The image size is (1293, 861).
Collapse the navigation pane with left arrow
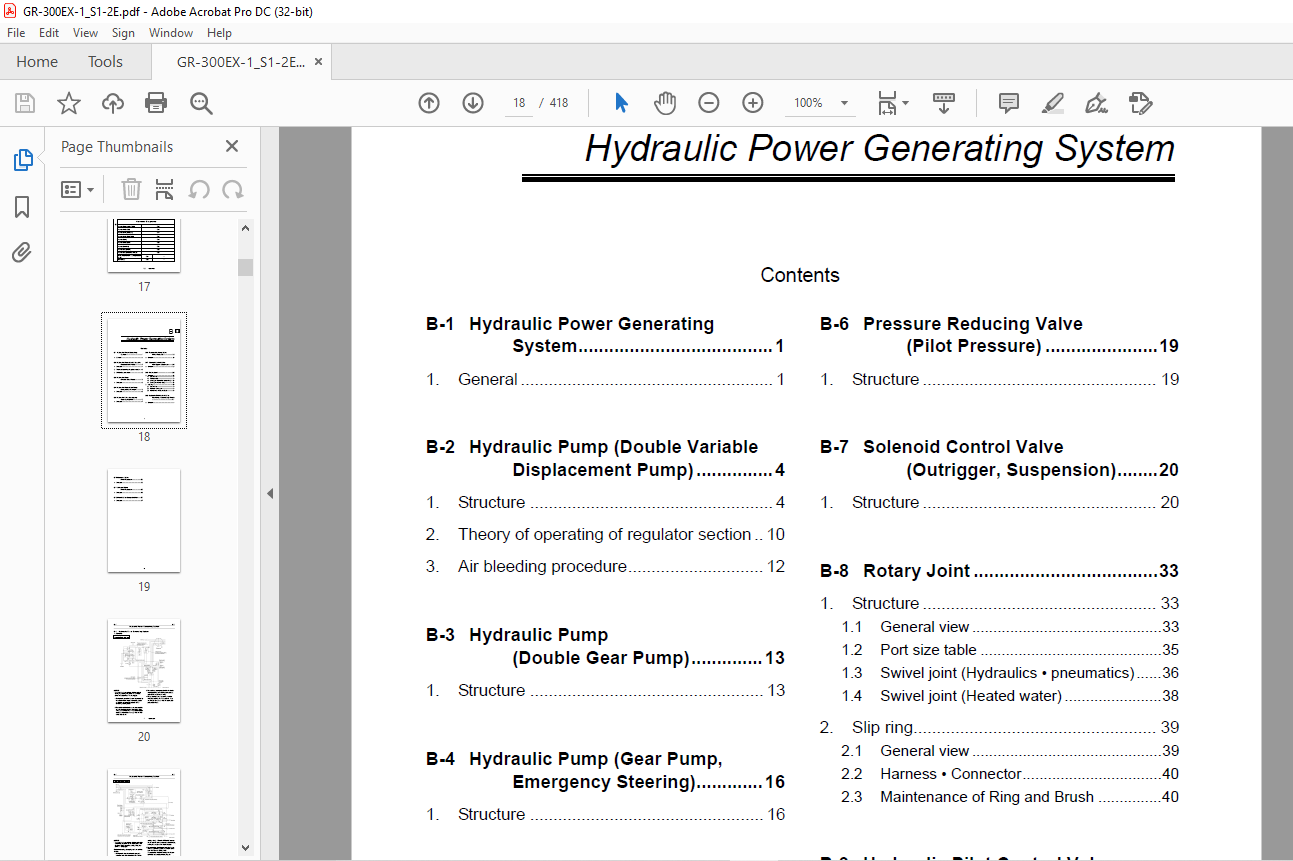[x=269, y=493]
